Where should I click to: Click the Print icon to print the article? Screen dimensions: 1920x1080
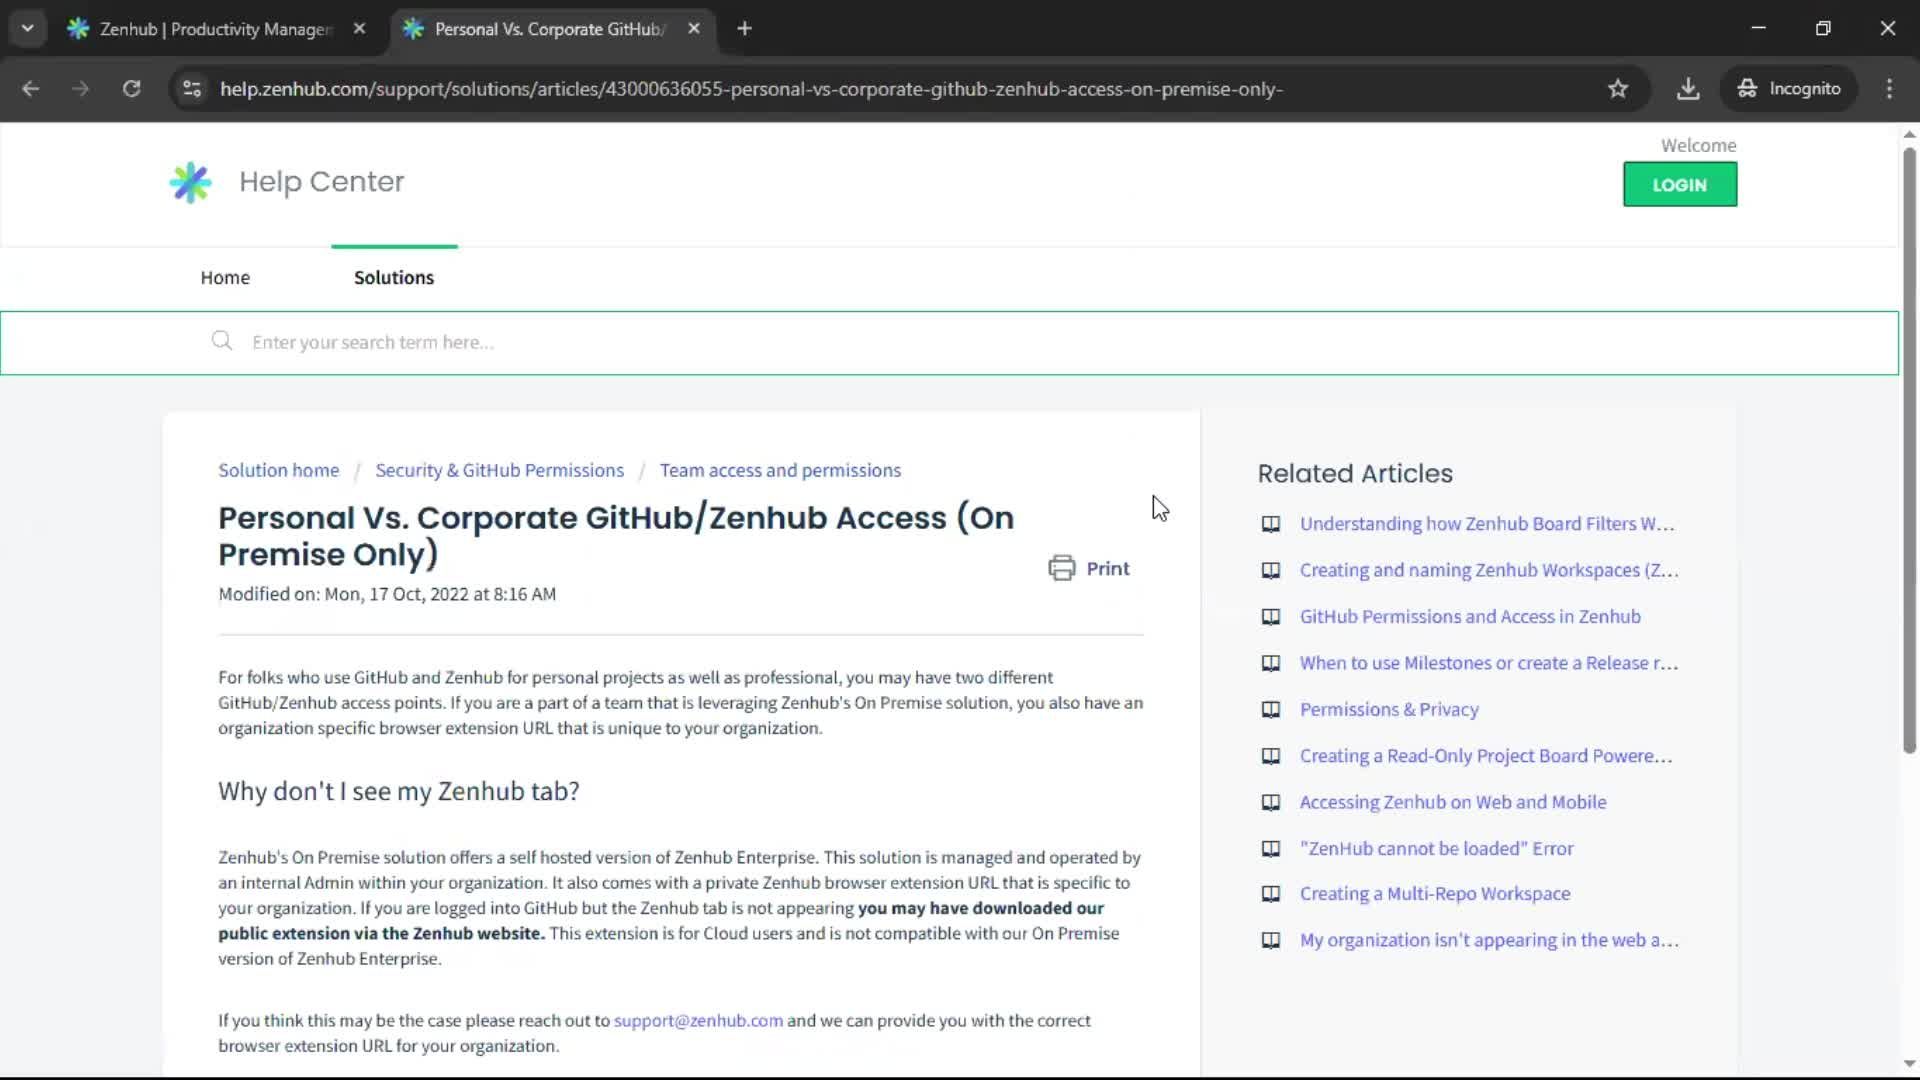[1062, 567]
